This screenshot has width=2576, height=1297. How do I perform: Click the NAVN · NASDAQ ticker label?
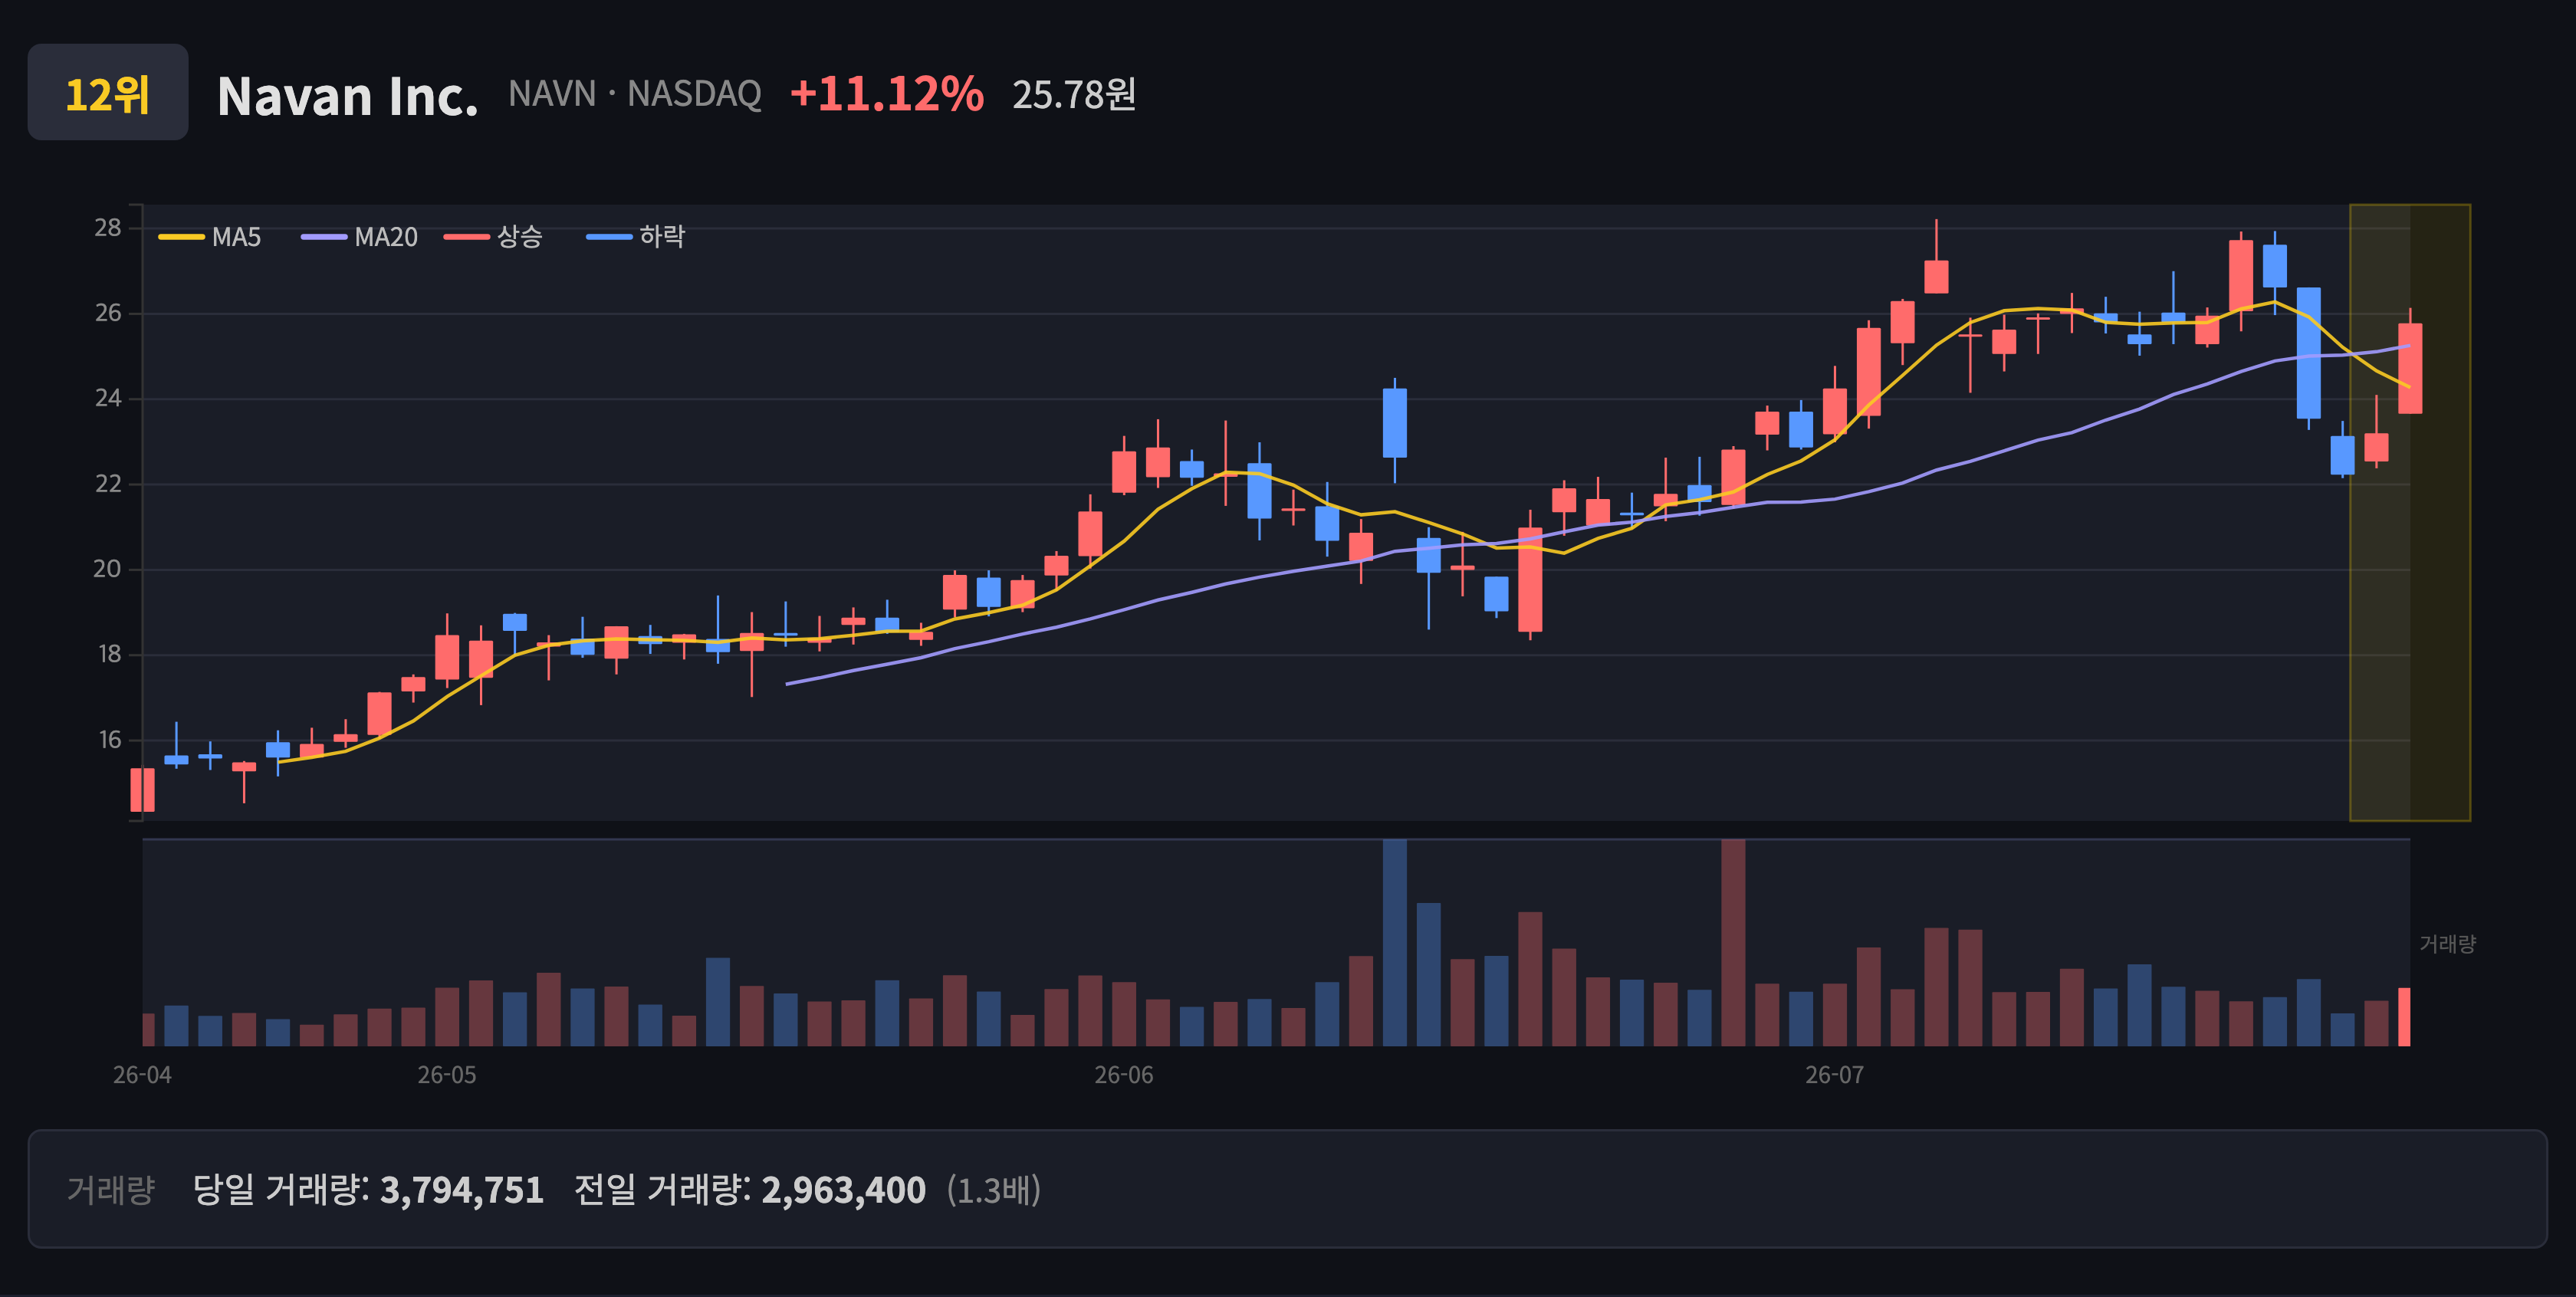[x=635, y=94]
